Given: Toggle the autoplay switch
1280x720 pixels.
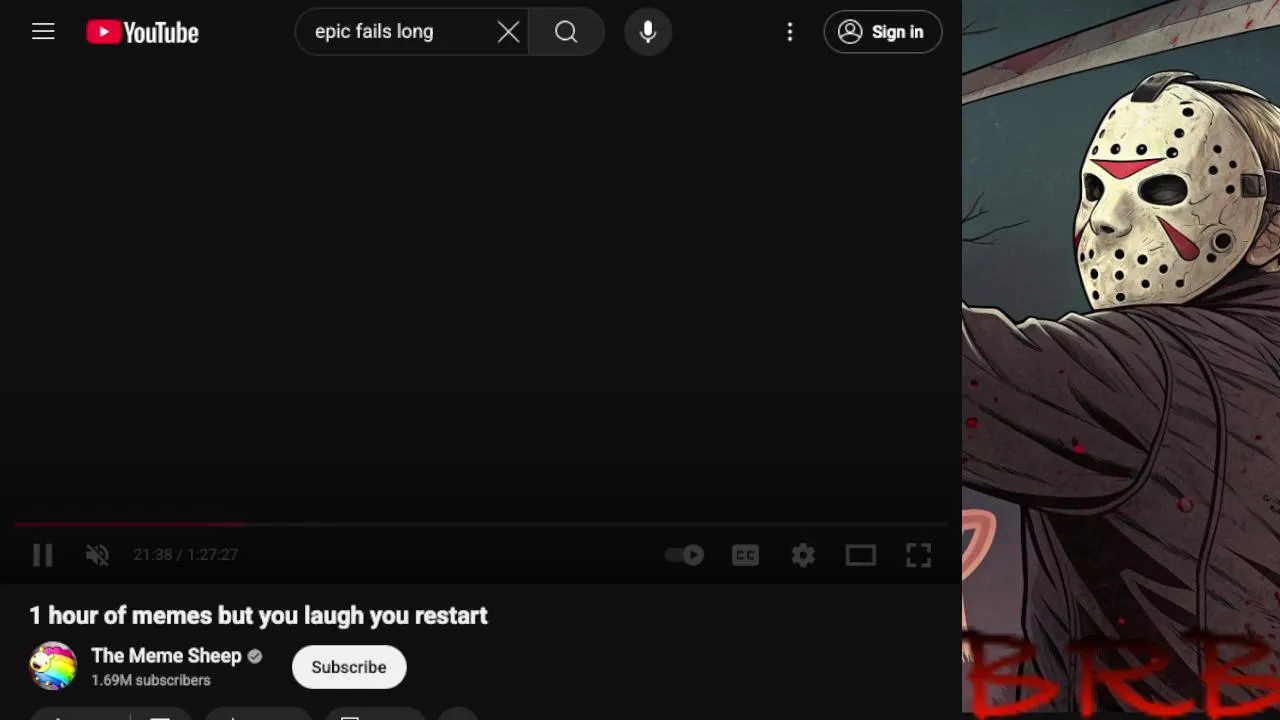Looking at the screenshot, I should click(x=685, y=555).
